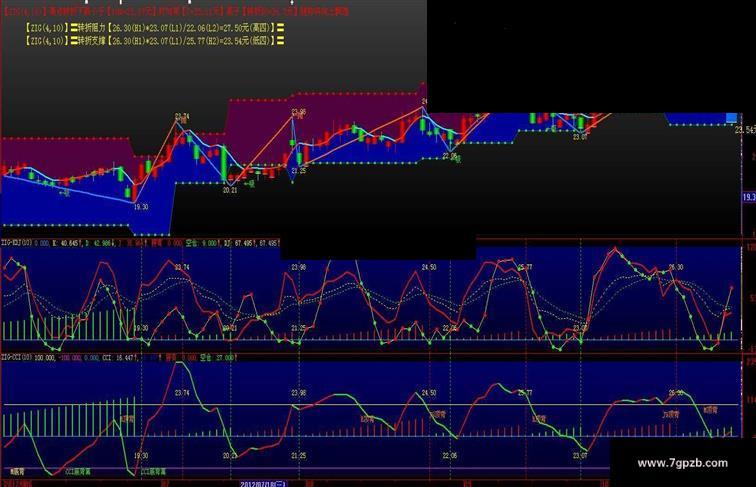Click the boxed 19.3 value on the right price axis

pyautogui.click(x=749, y=197)
